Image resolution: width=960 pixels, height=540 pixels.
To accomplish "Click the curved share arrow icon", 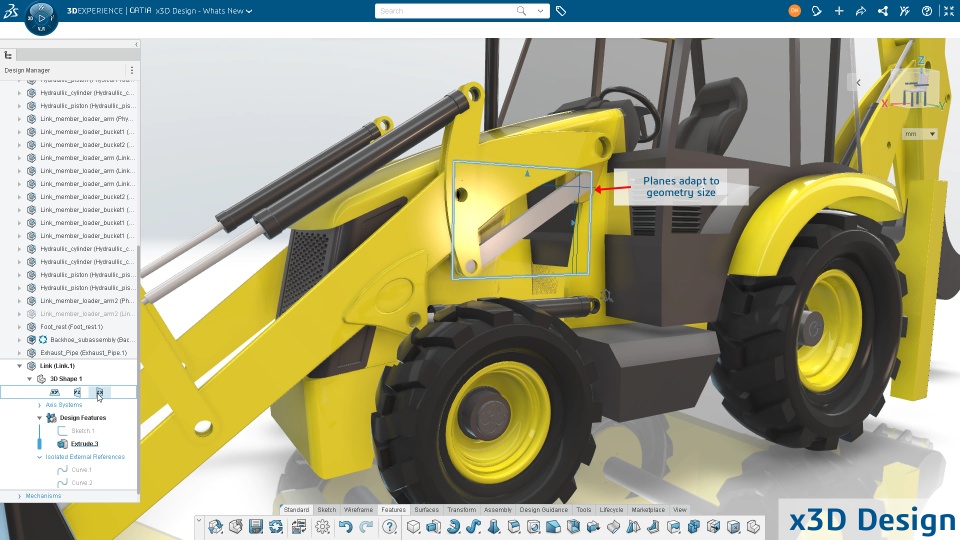I will [x=861, y=11].
